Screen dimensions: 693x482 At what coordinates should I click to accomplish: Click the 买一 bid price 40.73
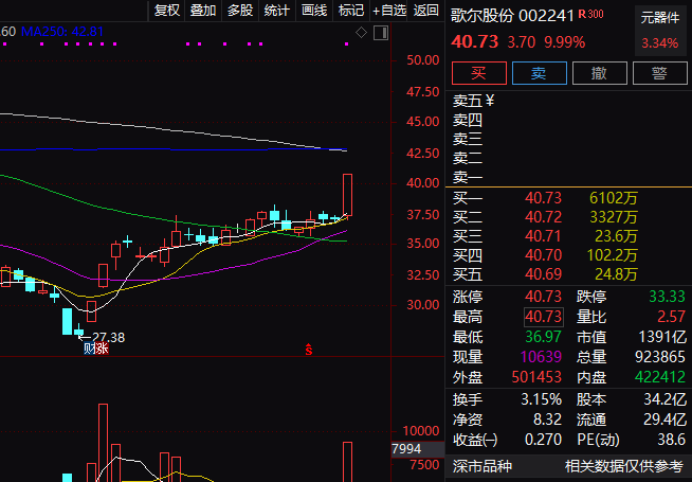[543, 198]
